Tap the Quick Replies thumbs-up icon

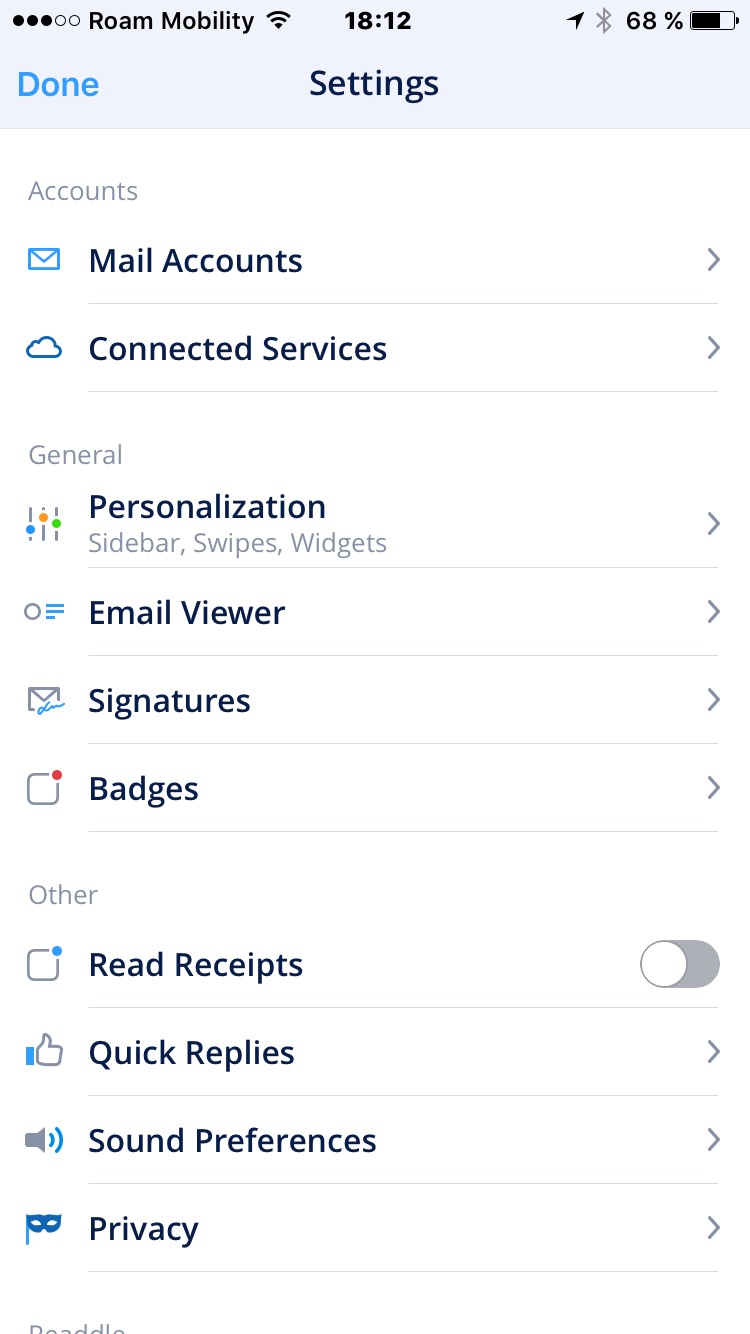[44, 1052]
